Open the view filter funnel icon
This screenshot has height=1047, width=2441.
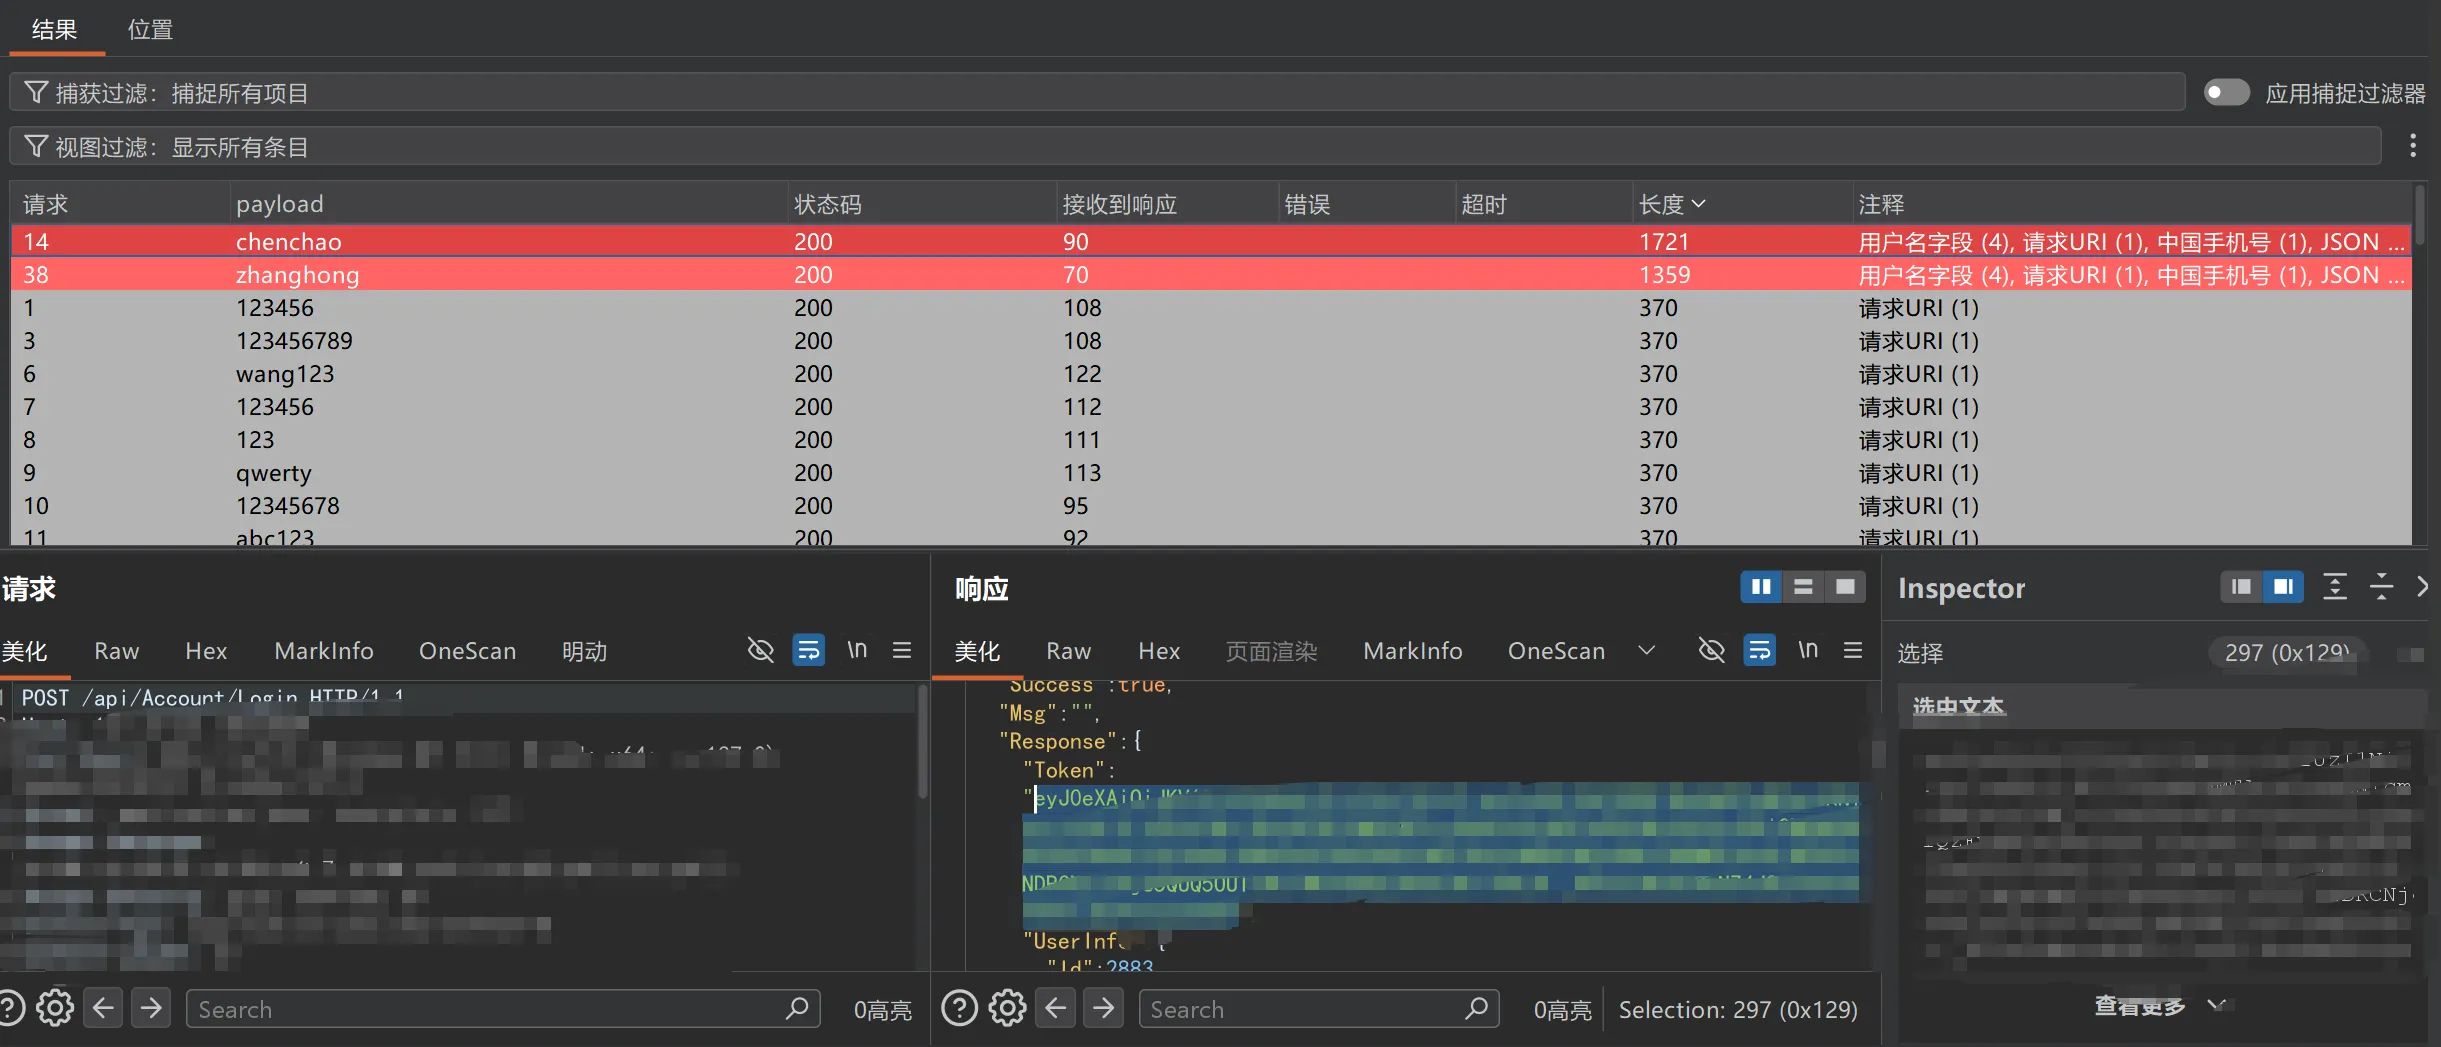tap(36, 147)
